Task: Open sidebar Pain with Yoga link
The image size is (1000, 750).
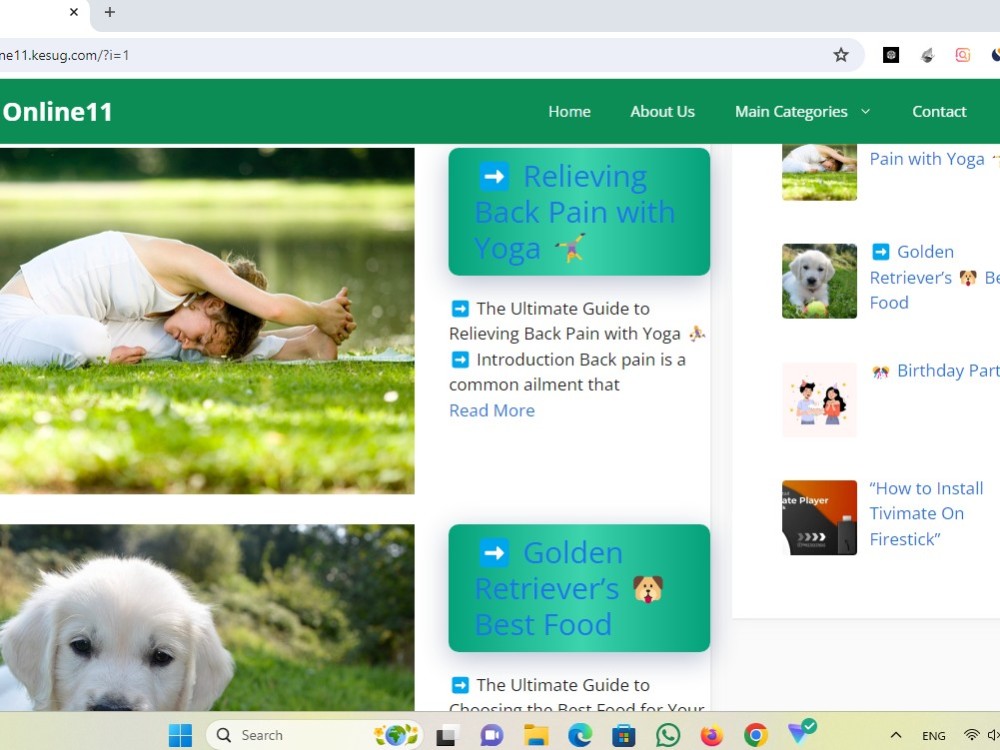Action: tap(927, 159)
